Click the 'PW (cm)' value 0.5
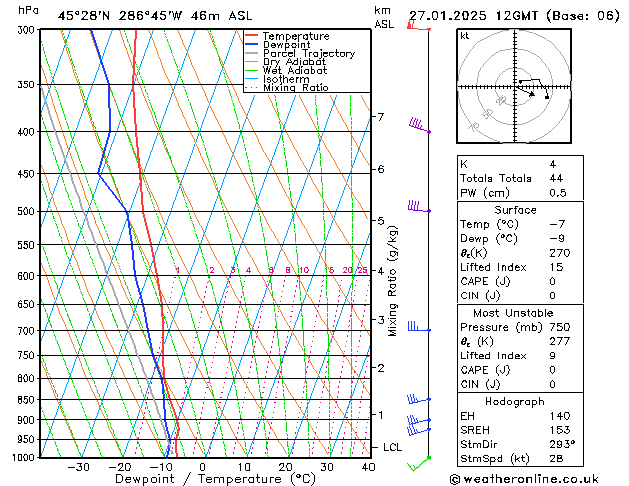 click(558, 193)
